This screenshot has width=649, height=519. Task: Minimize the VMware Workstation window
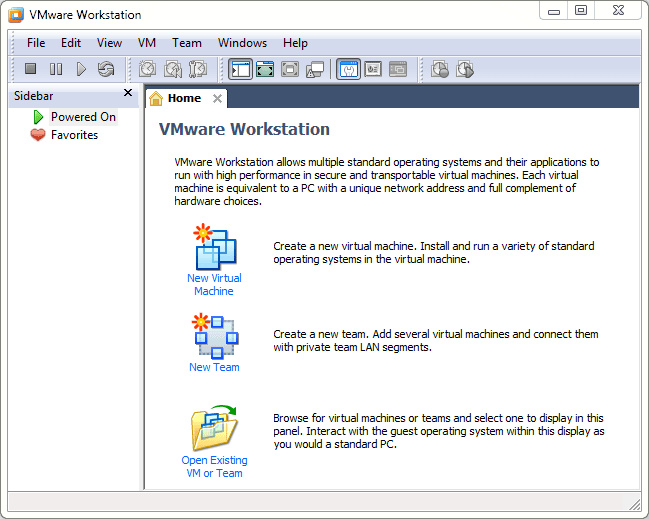pyautogui.click(x=554, y=10)
